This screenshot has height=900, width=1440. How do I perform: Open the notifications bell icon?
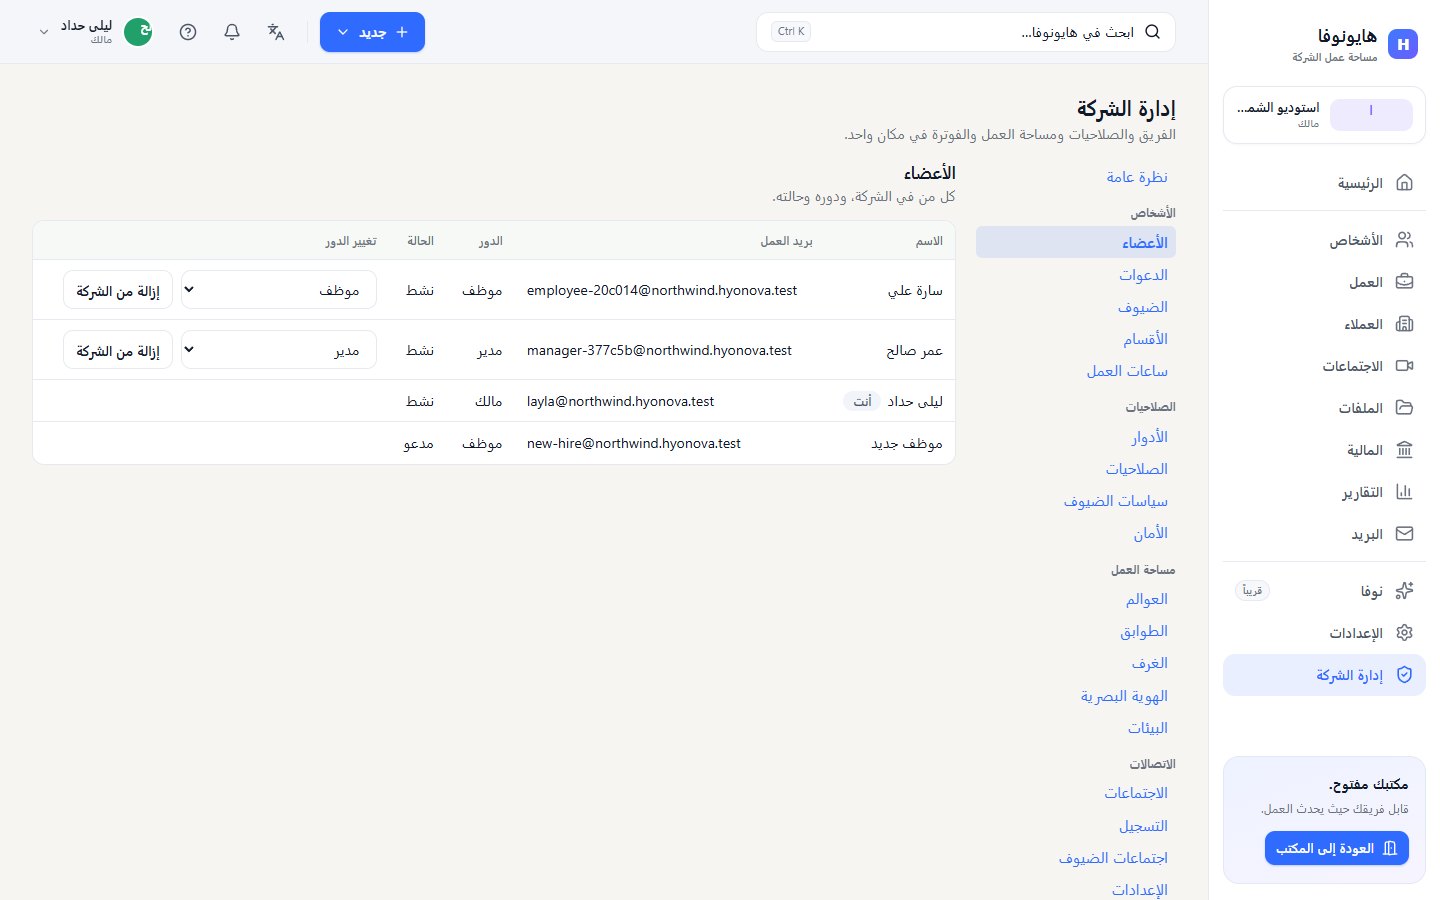[232, 32]
